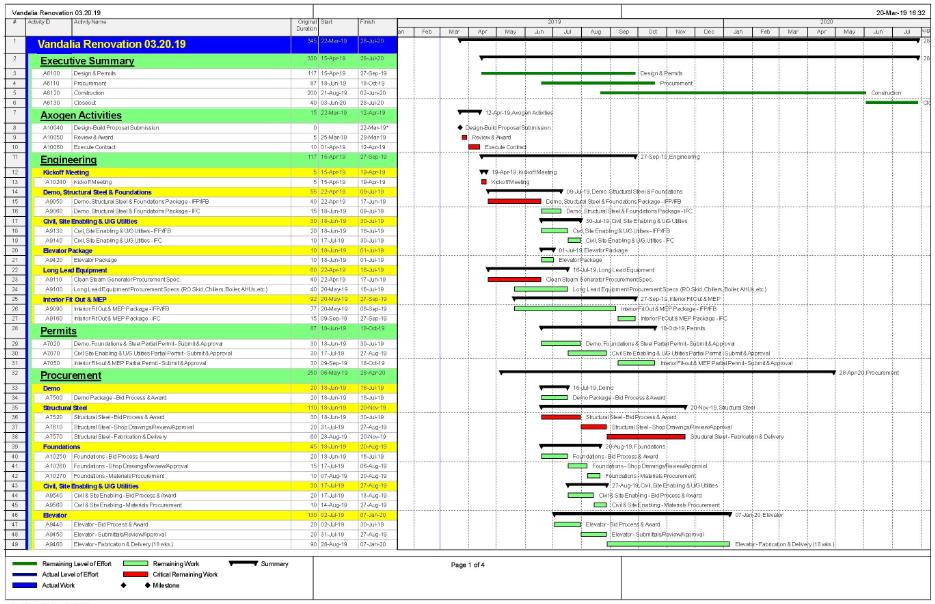This screenshot has height=604, width=935.
Task: Collapse the Engineering group band
Action: (x=75, y=159)
